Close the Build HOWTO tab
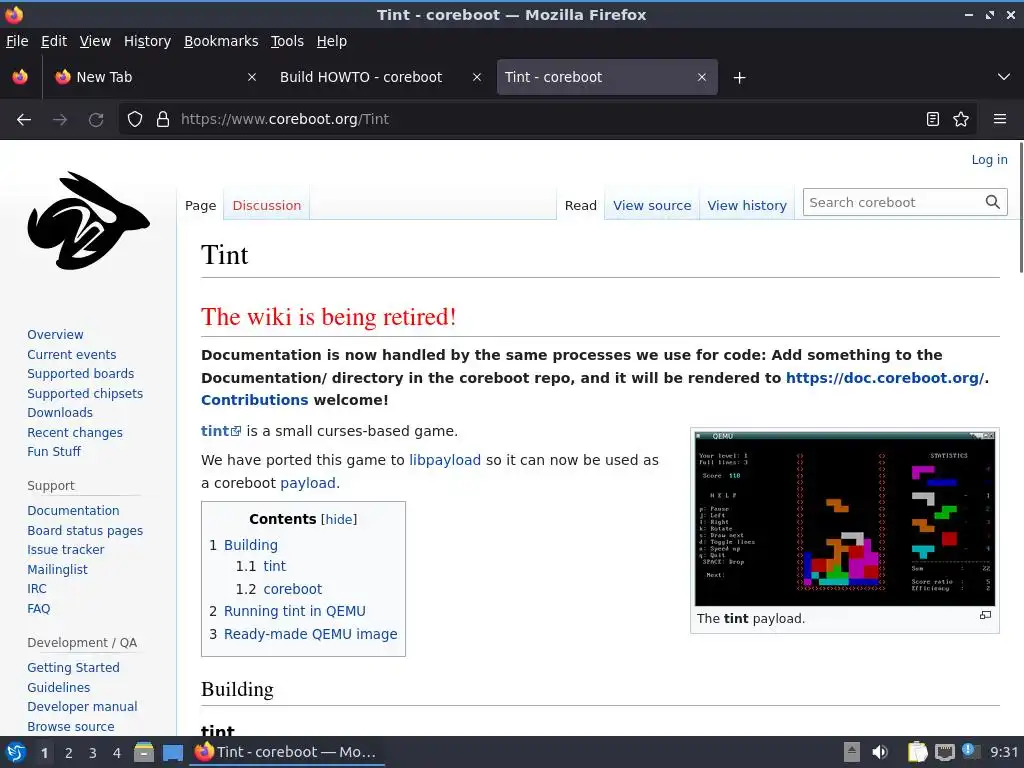The height and width of the screenshot is (768, 1024). pos(477,77)
